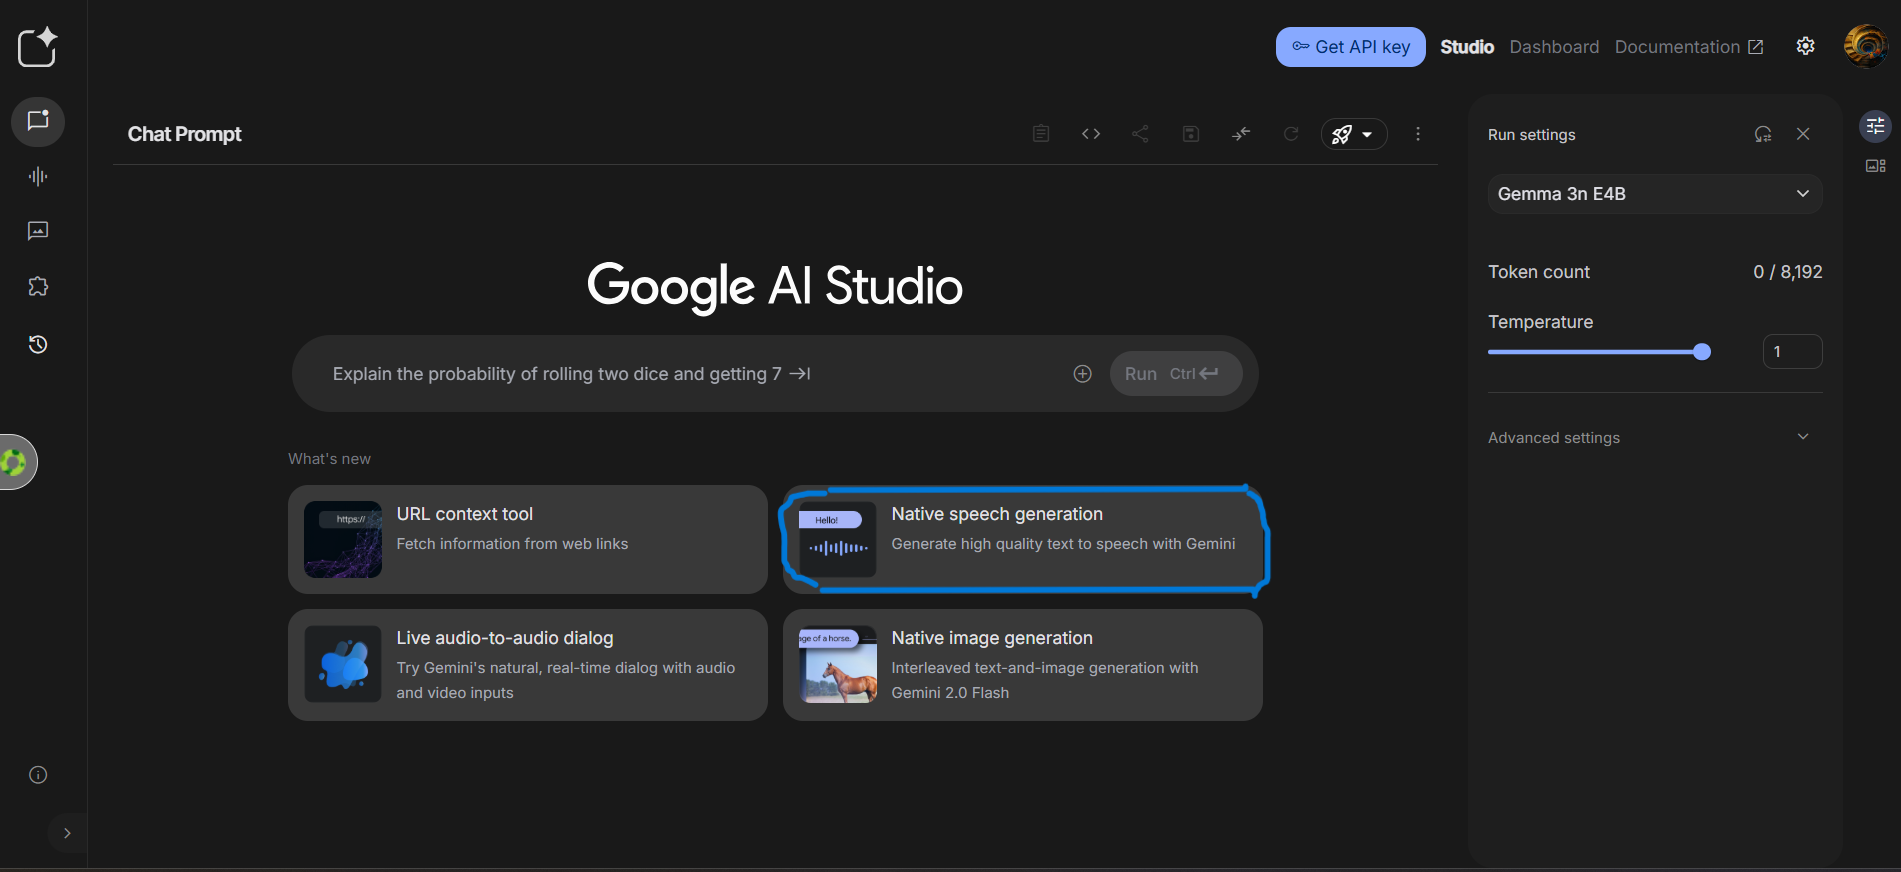Open the History clock sidebar icon
The image size is (1901, 872).
click(x=38, y=345)
